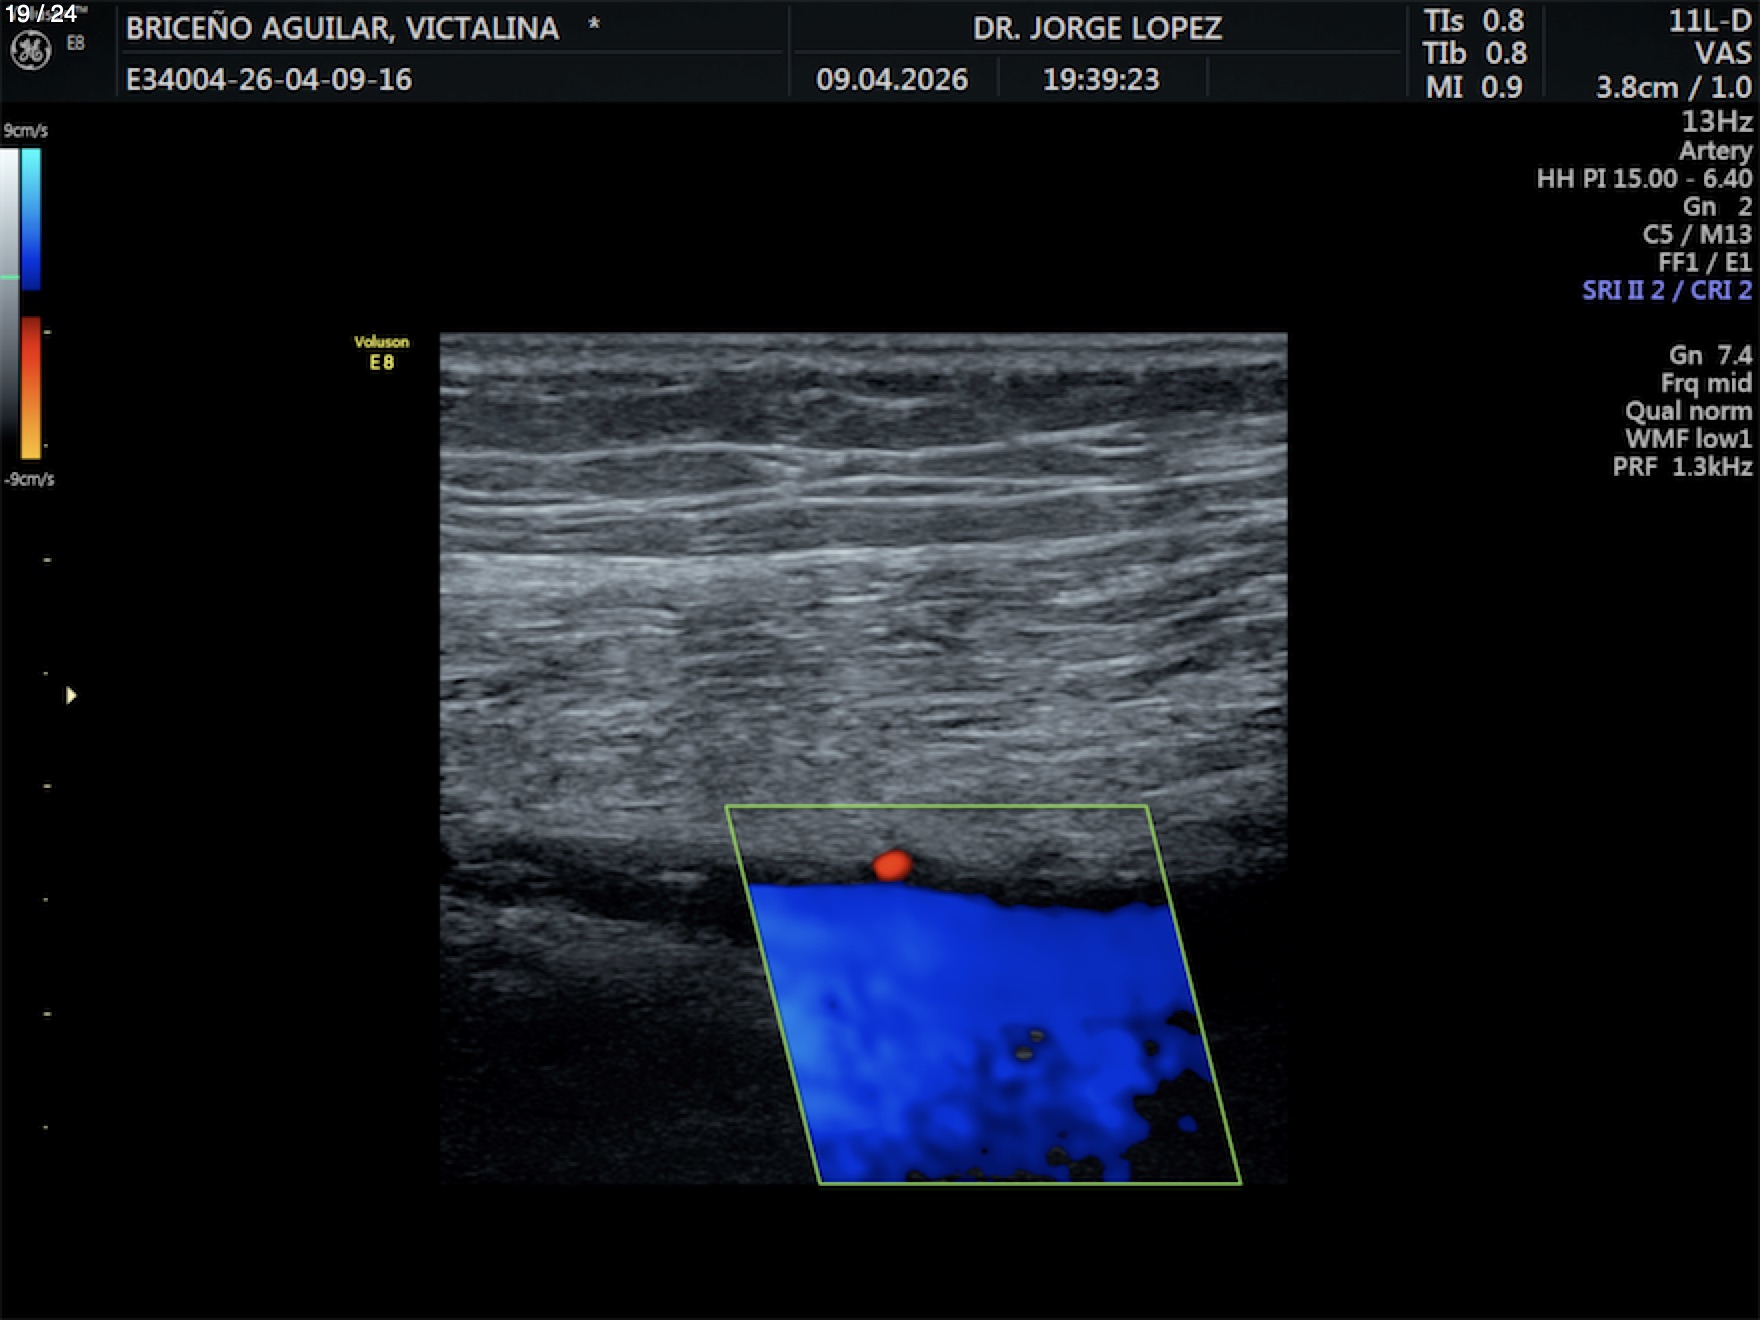Viewport: 1760px width, 1320px height.
Task: Select the 19 / 24 image counter
Action: tap(41, 13)
